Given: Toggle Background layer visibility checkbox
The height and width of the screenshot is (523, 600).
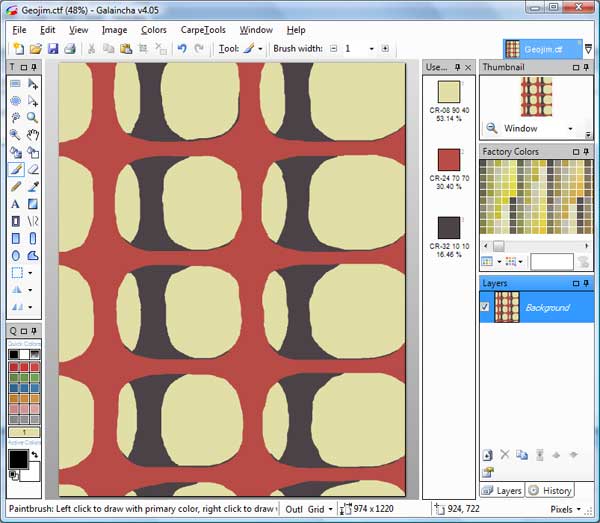Looking at the screenshot, I should pos(486,307).
